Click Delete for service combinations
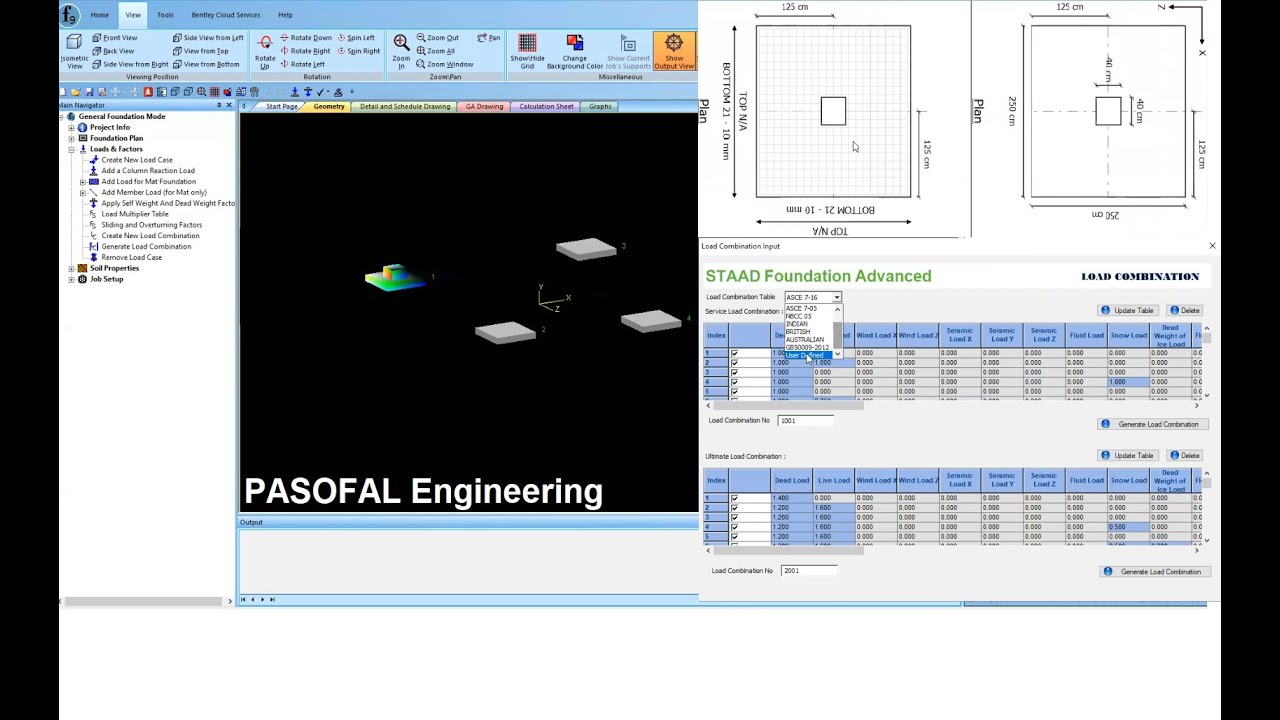 coord(1184,310)
